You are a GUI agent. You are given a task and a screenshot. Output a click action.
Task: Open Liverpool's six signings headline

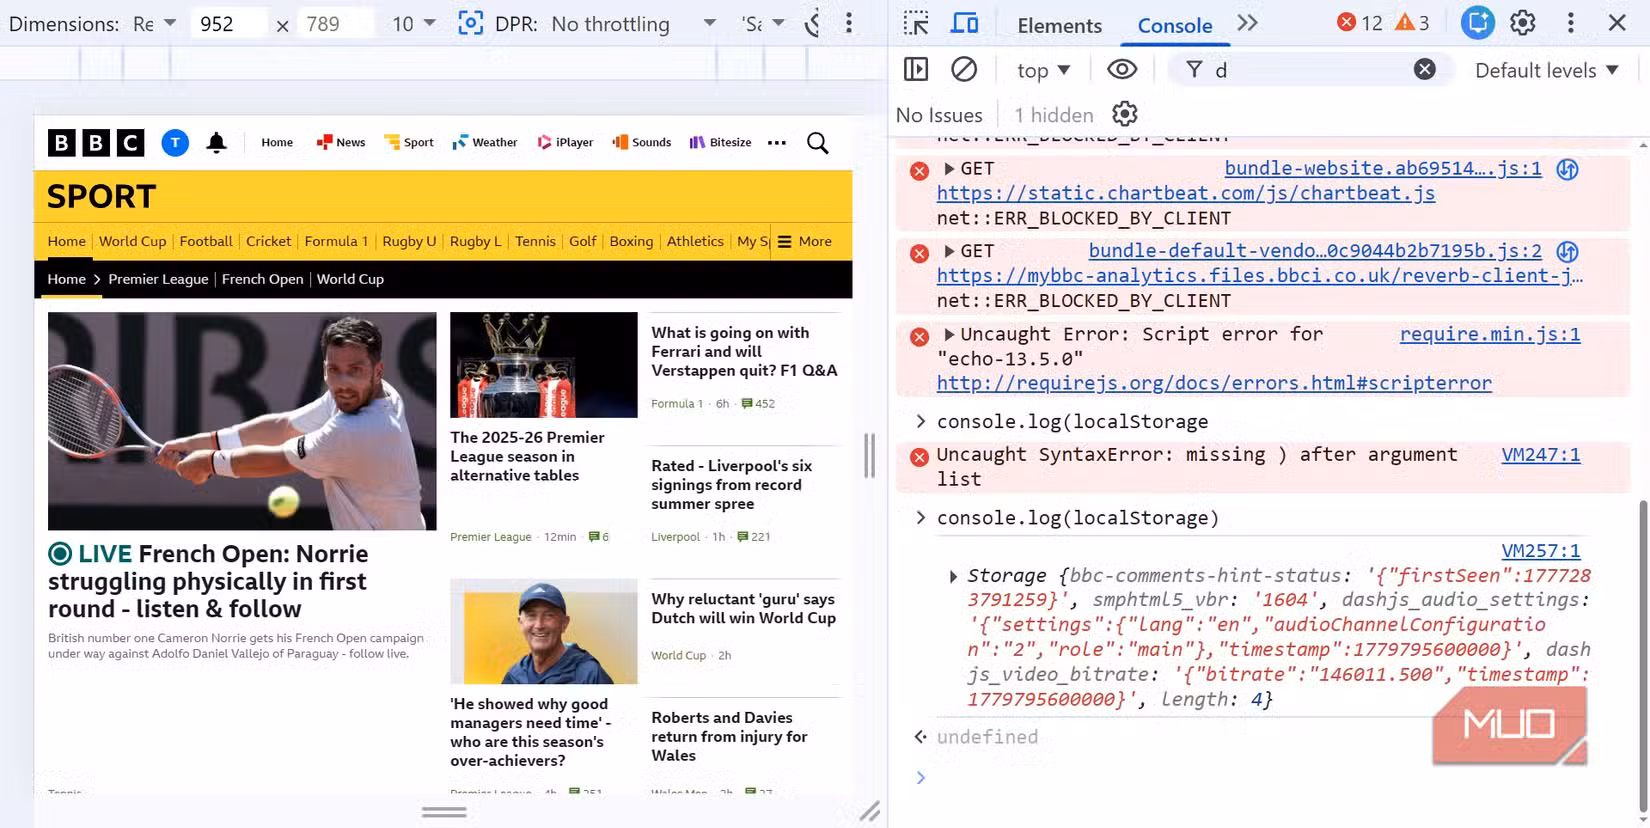pos(732,485)
